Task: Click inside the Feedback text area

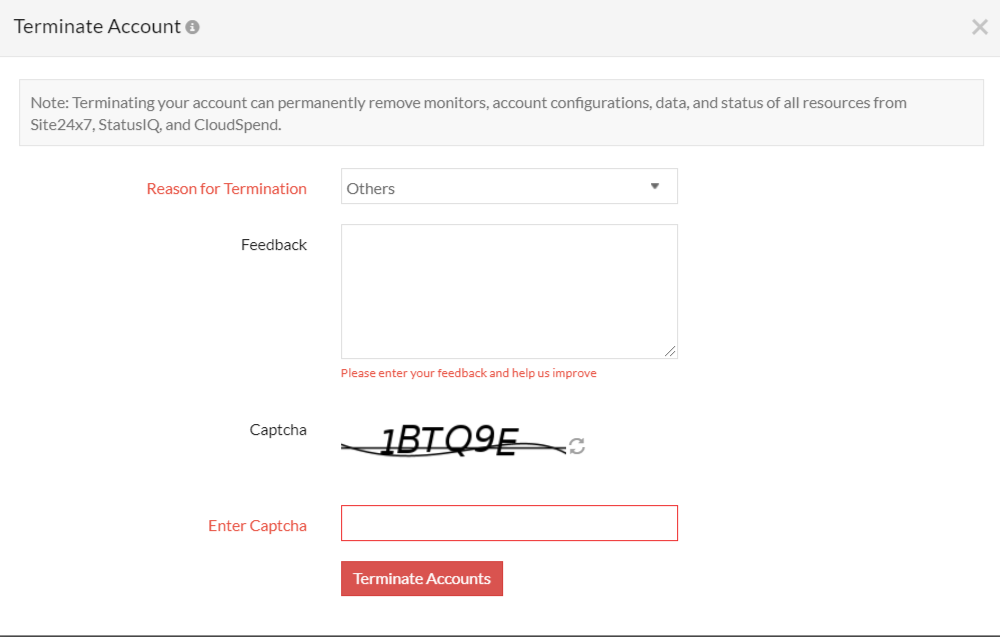Action: [508, 290]
